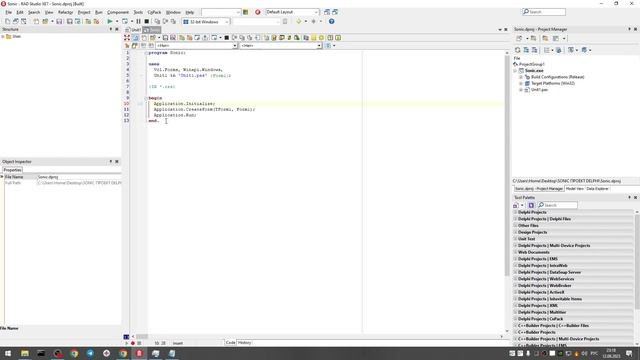Expand the Uses node in Structure
The width and height of the screenshot is (640, 360).
pos(3,36)
